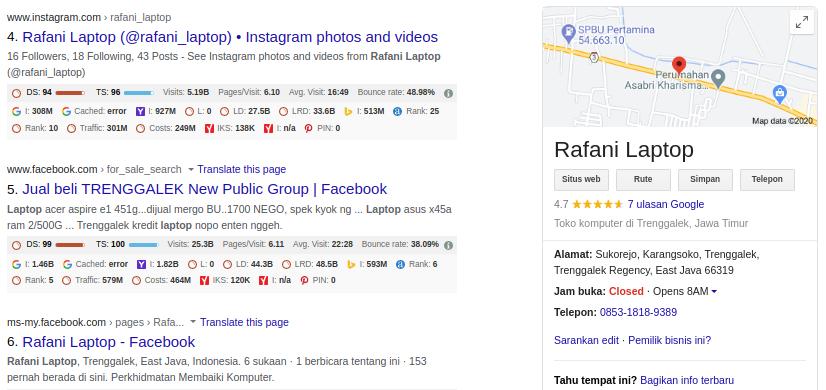
Task: Click the Simpan button
Action: pos(705,179)
